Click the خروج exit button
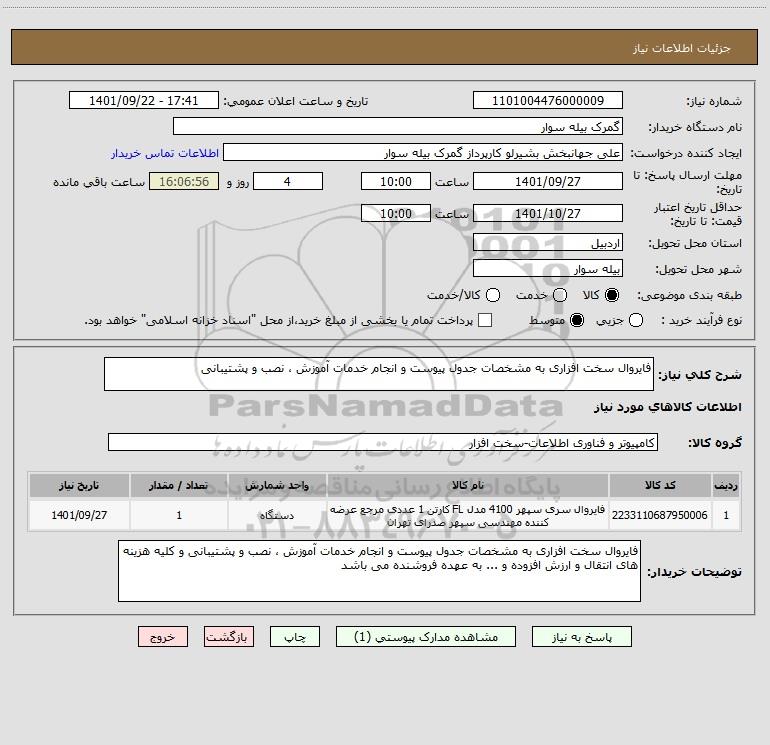The height and width of the screenshot is (745, 770). coord(163,637)
